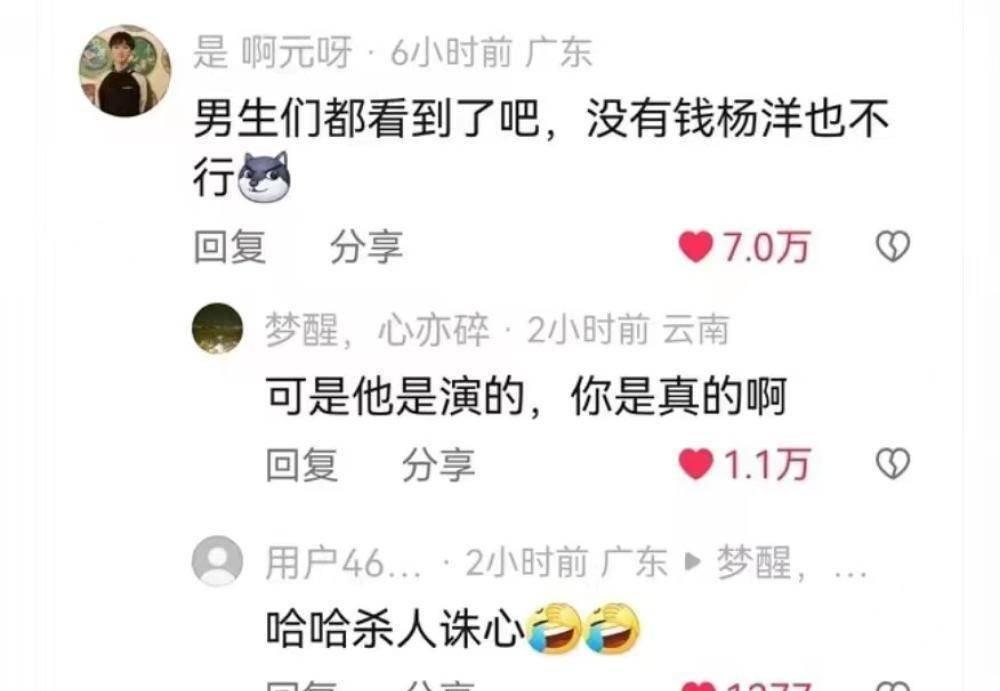Reply to 梦醒，心亦碎's comment
Viewport: 1000px width, 691px height.
pos(302,464)
